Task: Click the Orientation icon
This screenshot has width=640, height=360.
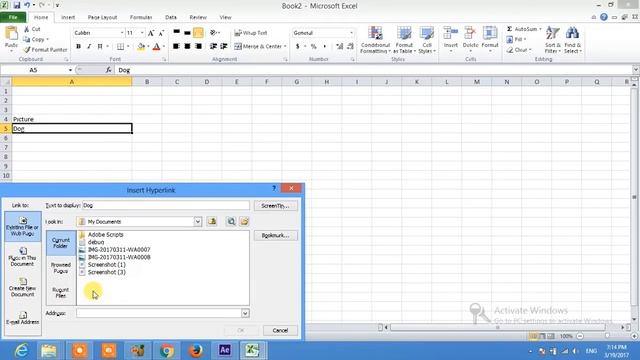Action: 214,33
